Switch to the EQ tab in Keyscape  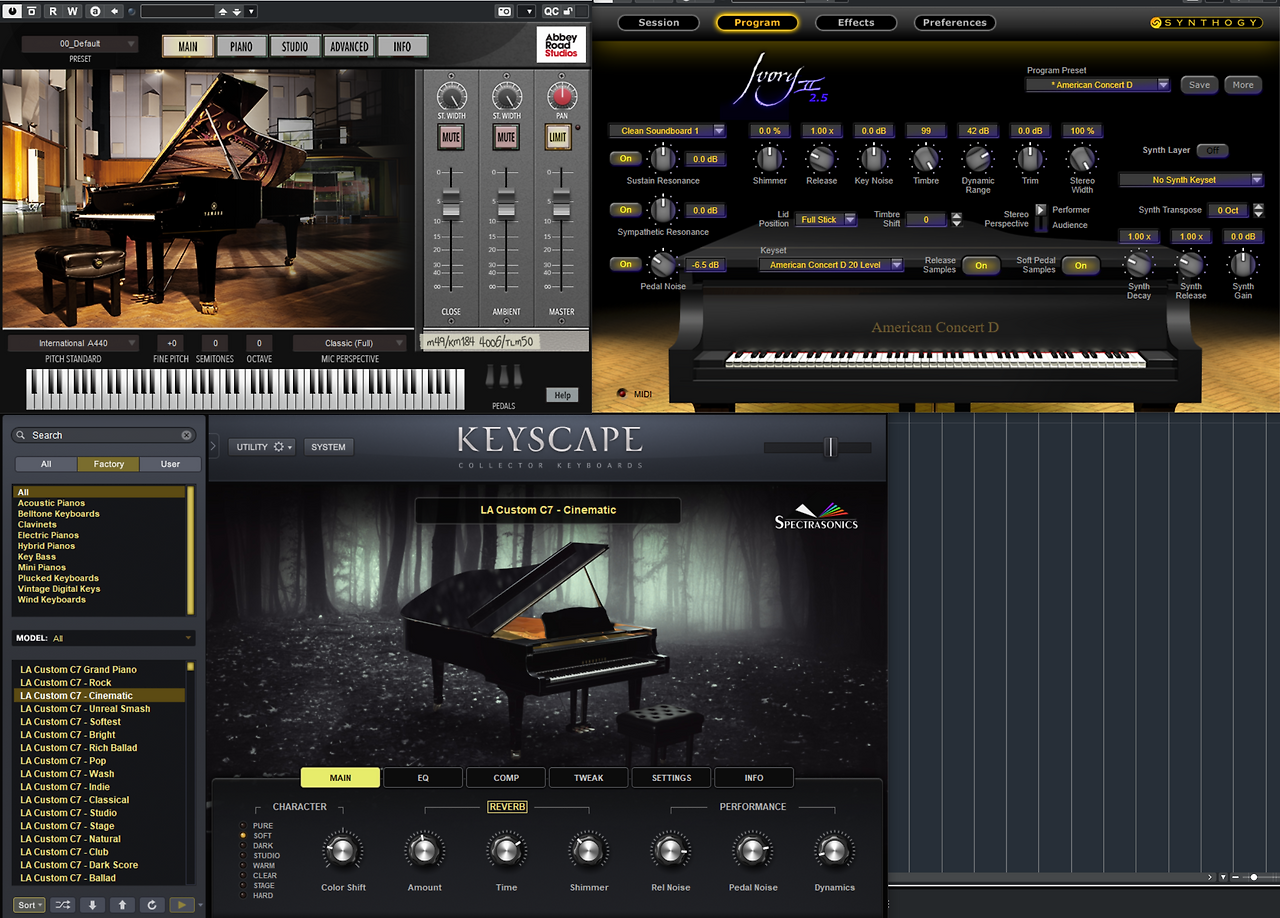[423, 777]
